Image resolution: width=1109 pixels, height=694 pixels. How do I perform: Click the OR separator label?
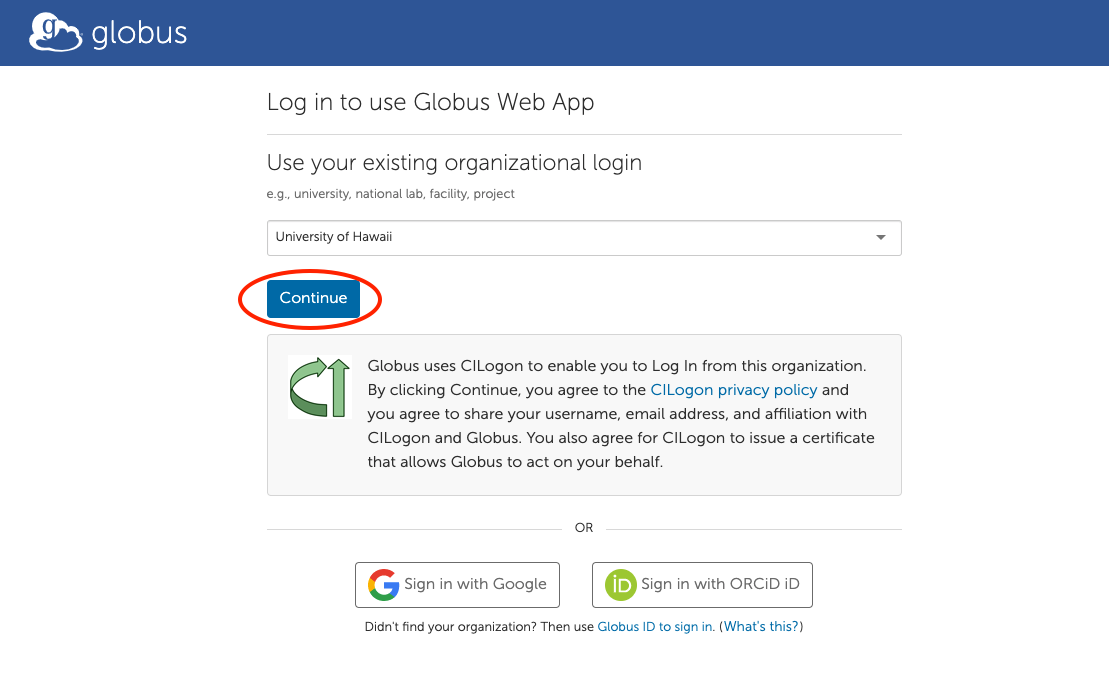583,528
